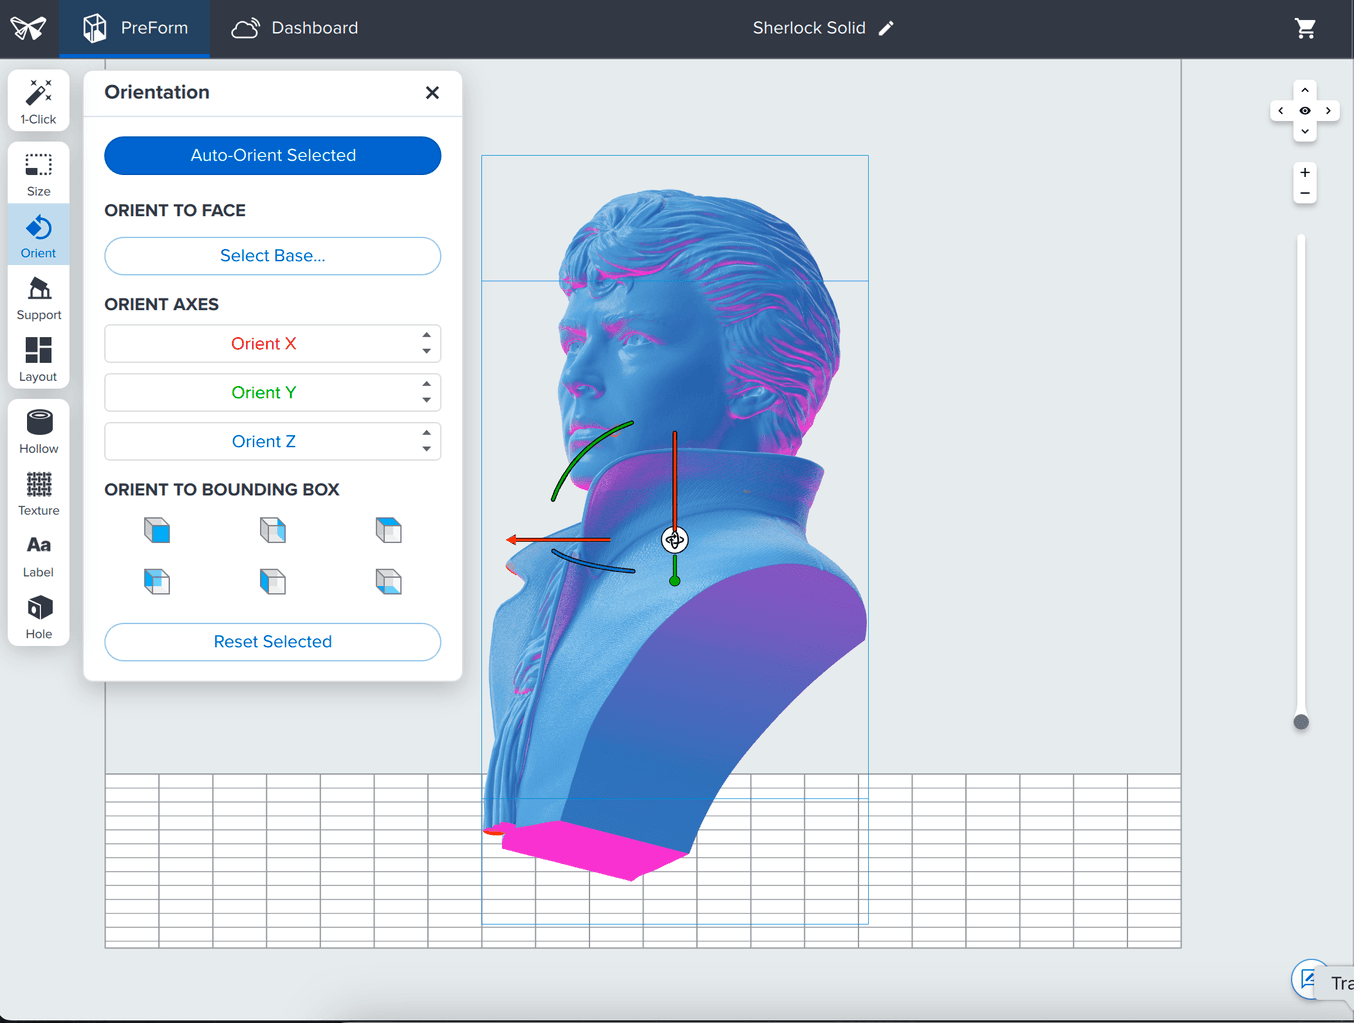Select the Size tool in sidebar
Viewport: 1354px width, 1023px height.
pos(38,174)
